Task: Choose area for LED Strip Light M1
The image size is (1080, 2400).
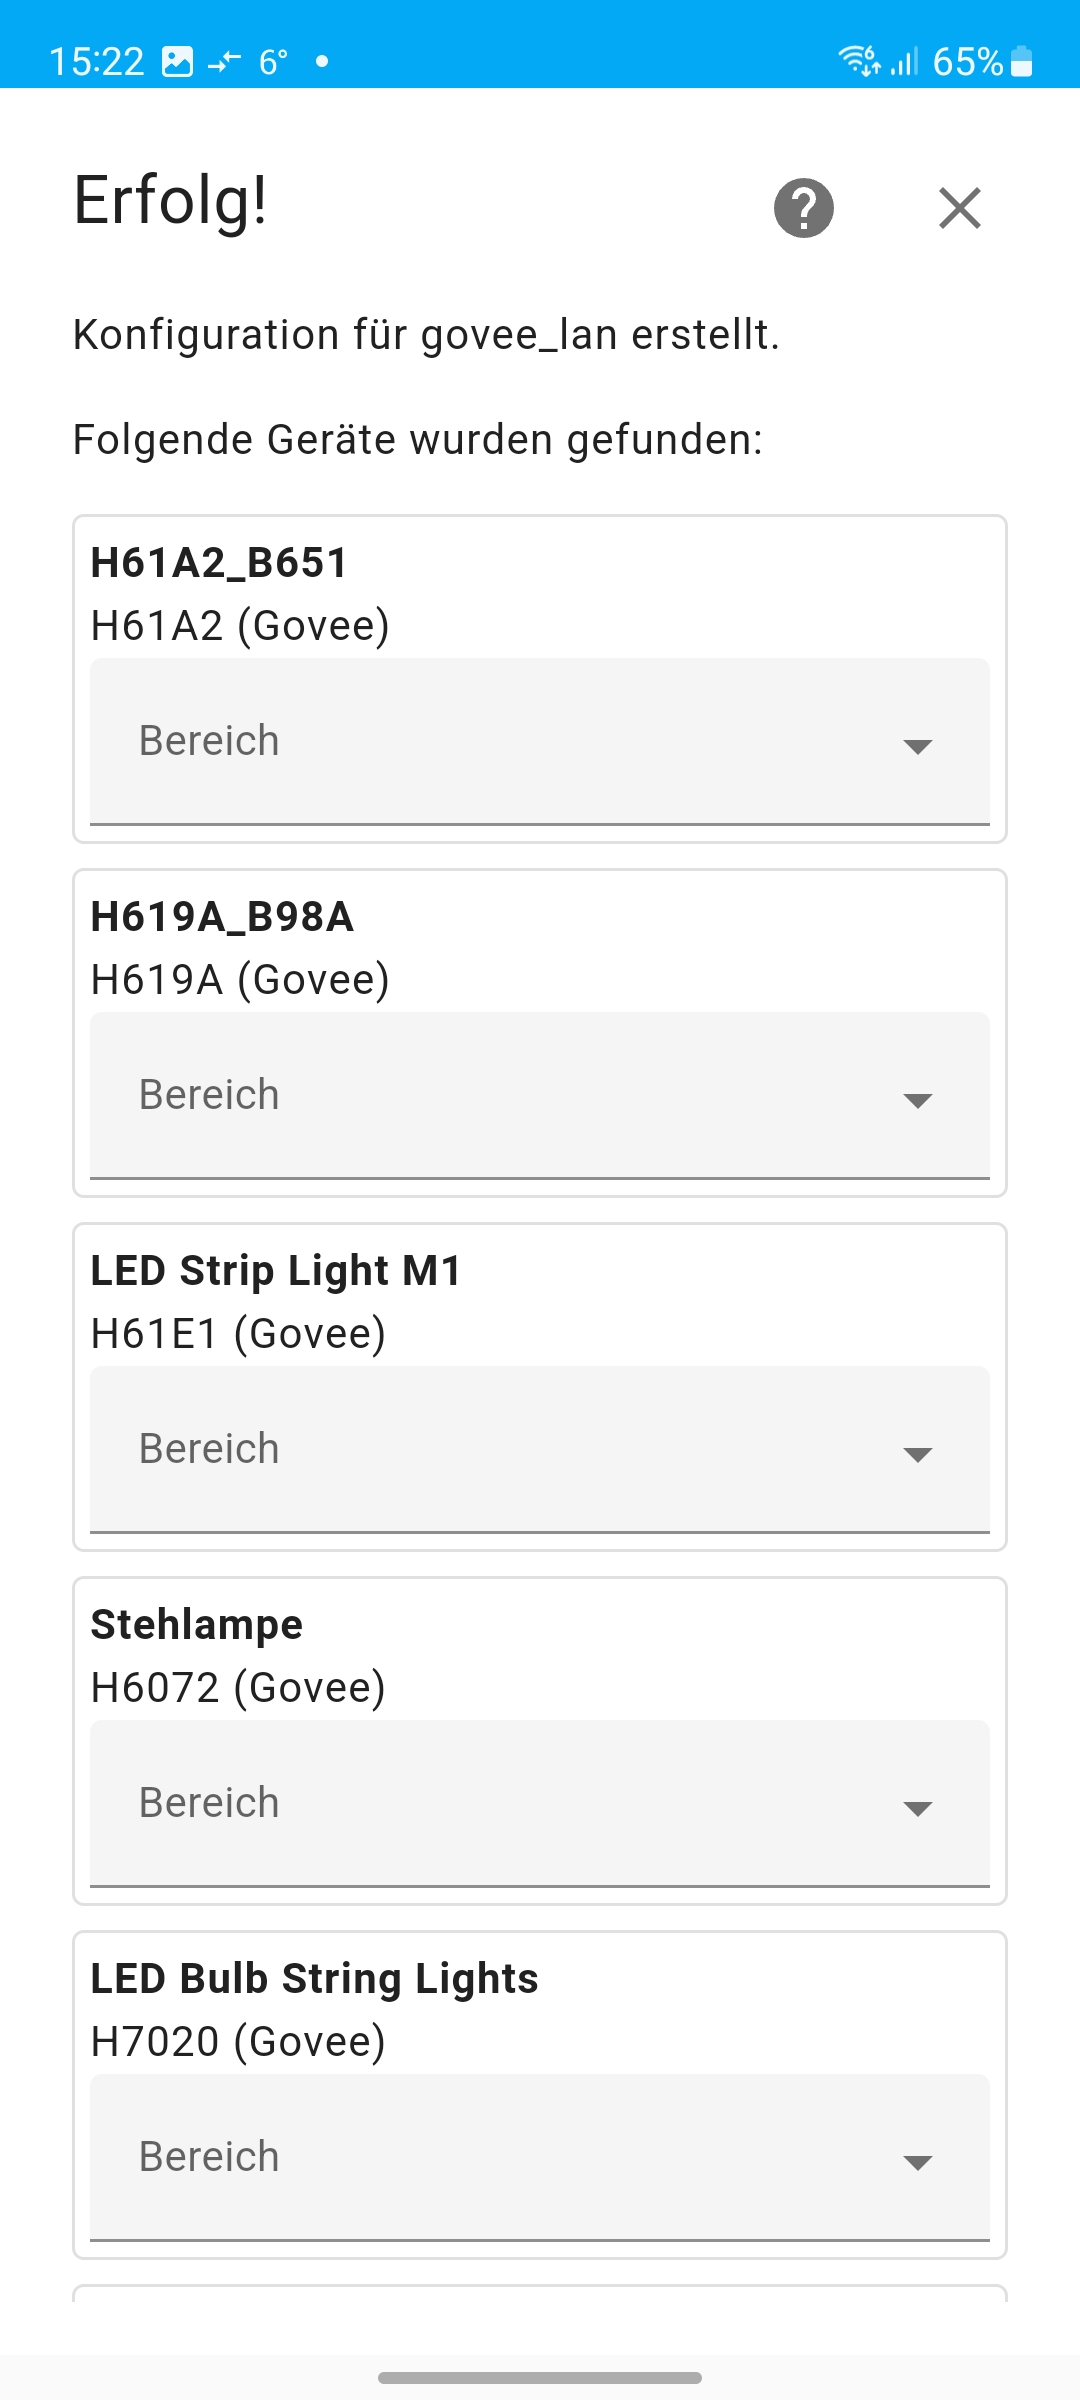Action: (x=540, y=1449)
